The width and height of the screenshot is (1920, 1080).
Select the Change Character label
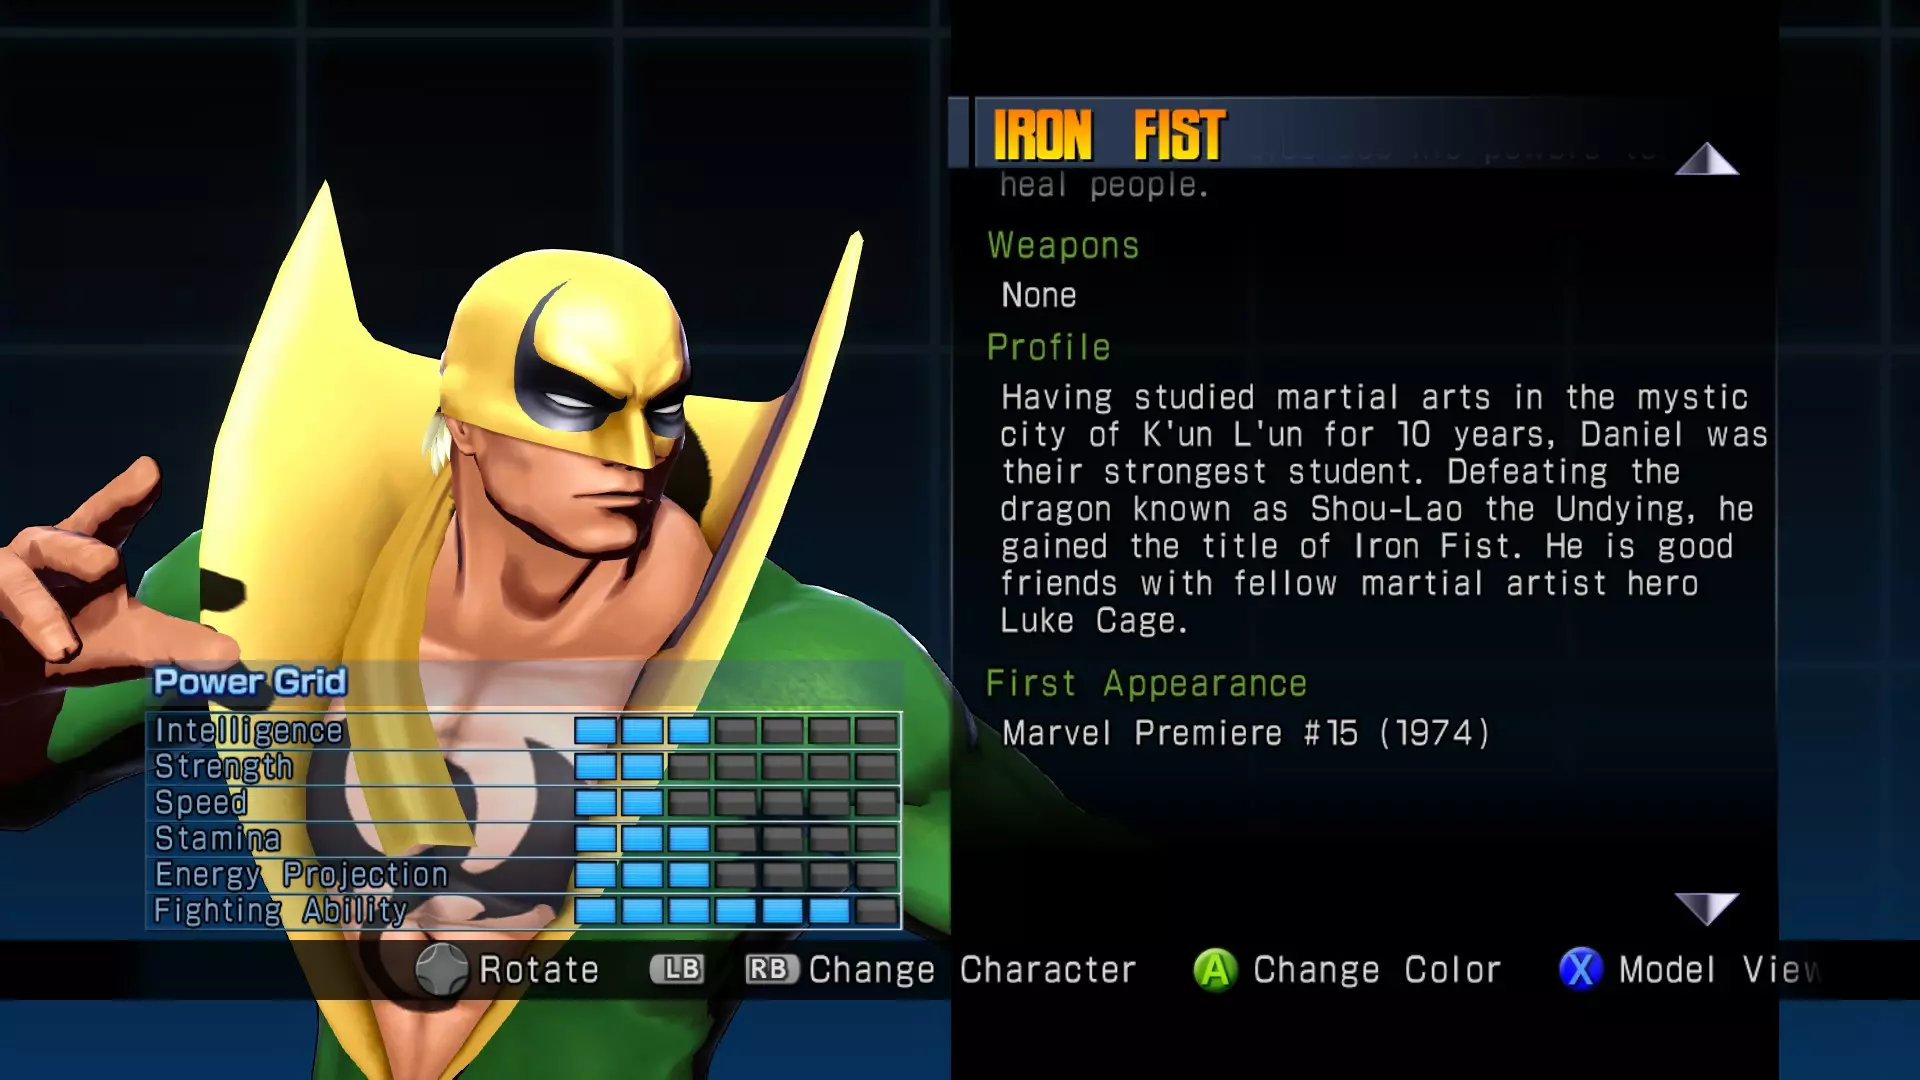click(x=972, y=970)
